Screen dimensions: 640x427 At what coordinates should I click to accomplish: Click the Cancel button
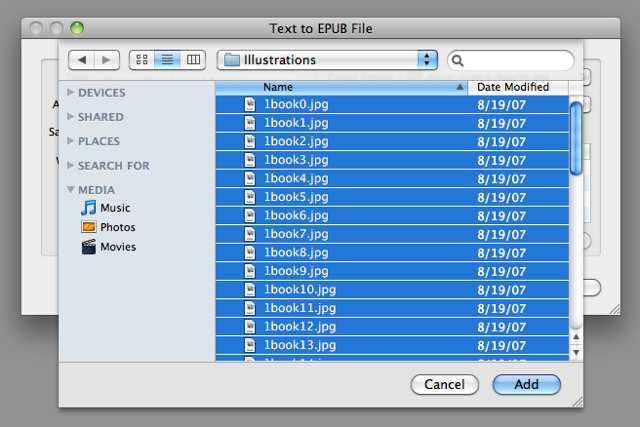[x=444, y=384]
